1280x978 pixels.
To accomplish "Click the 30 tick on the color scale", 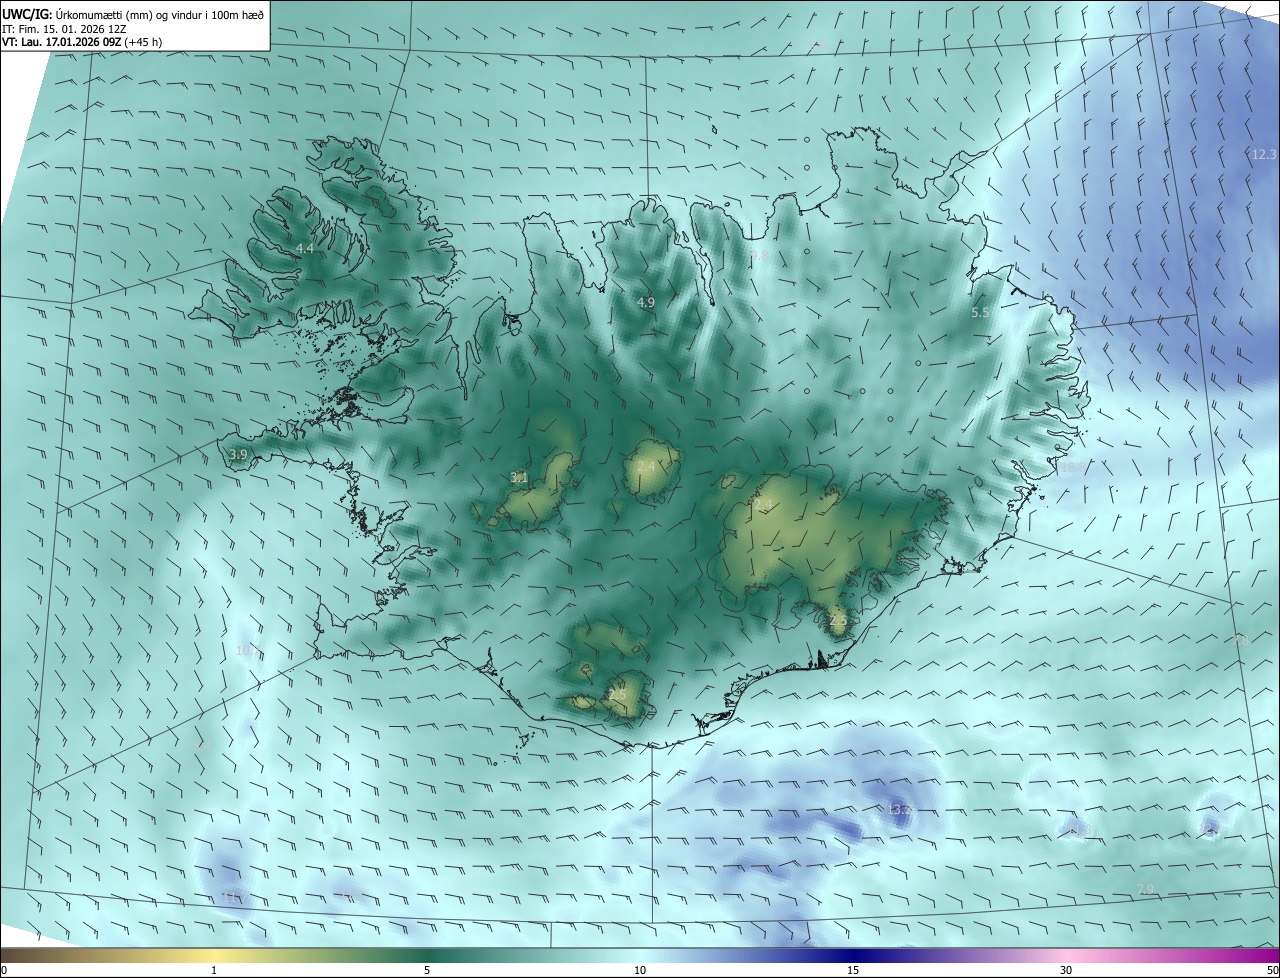I will 1066,970.
